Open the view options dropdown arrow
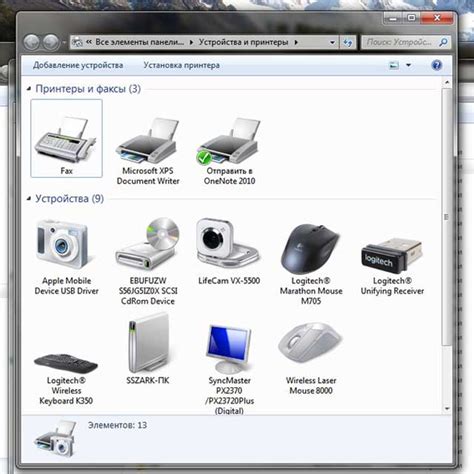474x474 pixels. click(408, 65)
